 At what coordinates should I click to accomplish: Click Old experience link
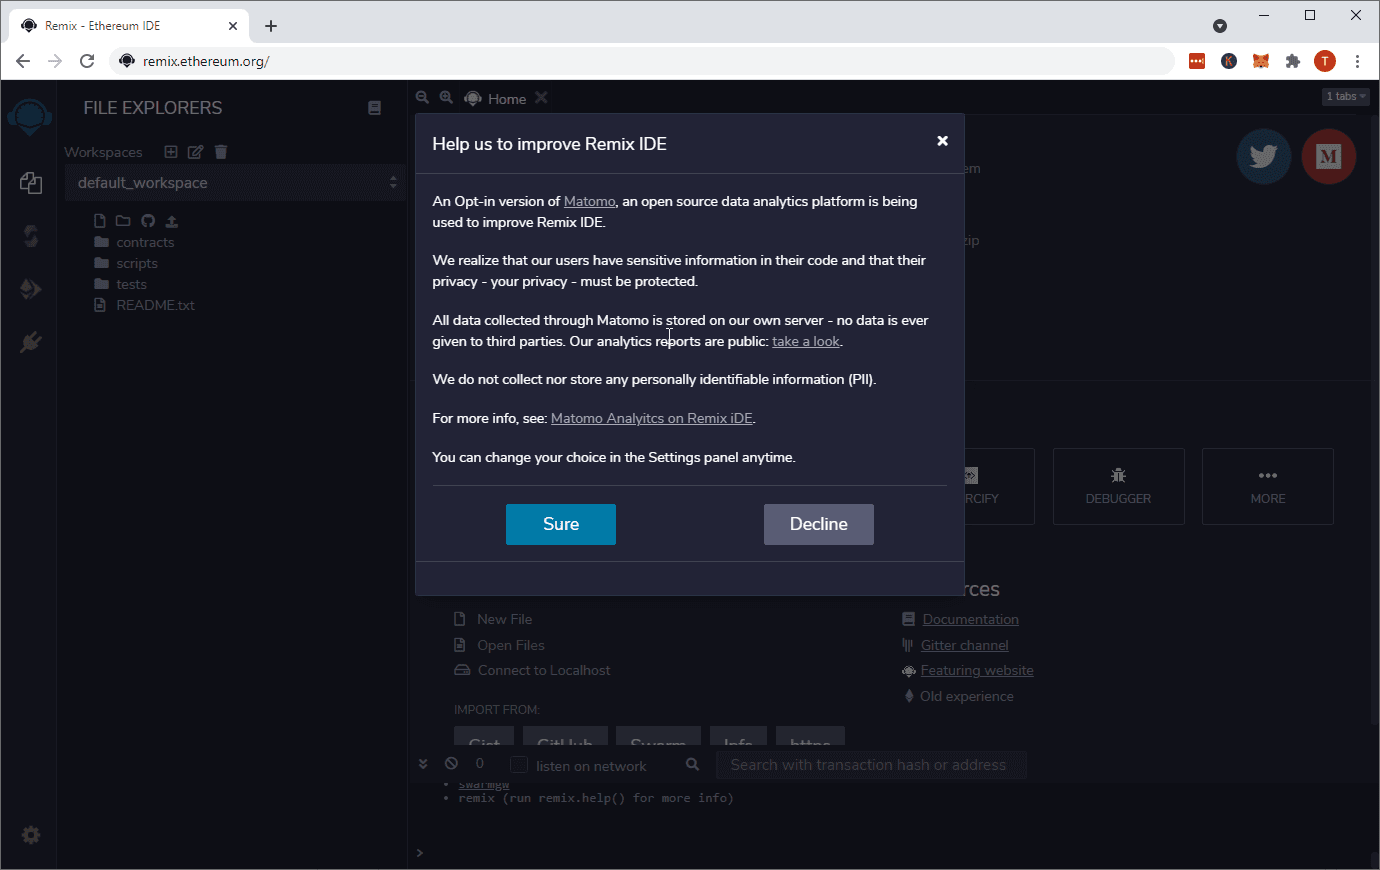click(x=966, y=696)
